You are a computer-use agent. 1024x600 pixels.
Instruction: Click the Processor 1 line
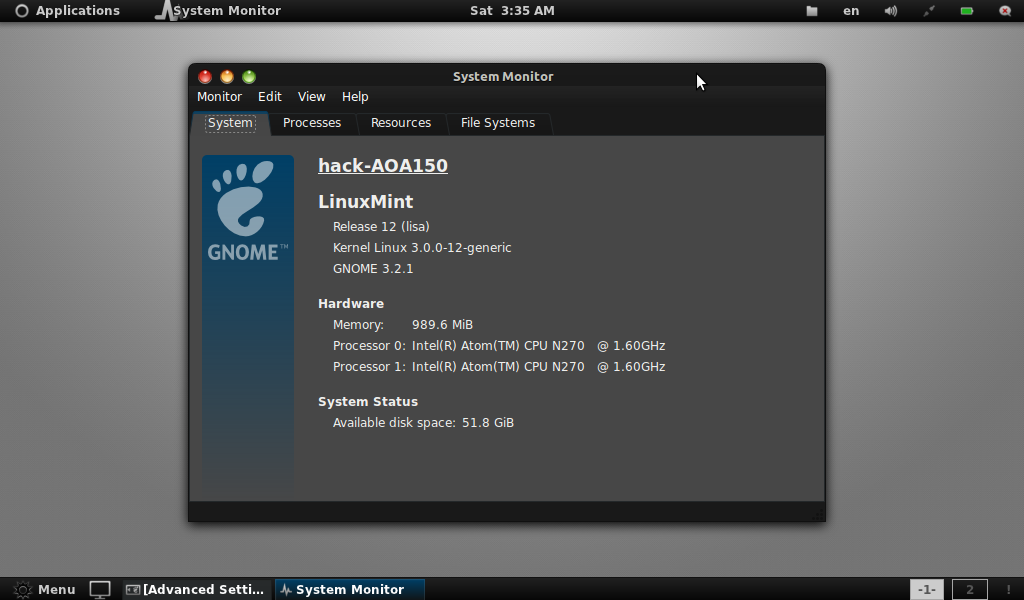coord(499,366)
